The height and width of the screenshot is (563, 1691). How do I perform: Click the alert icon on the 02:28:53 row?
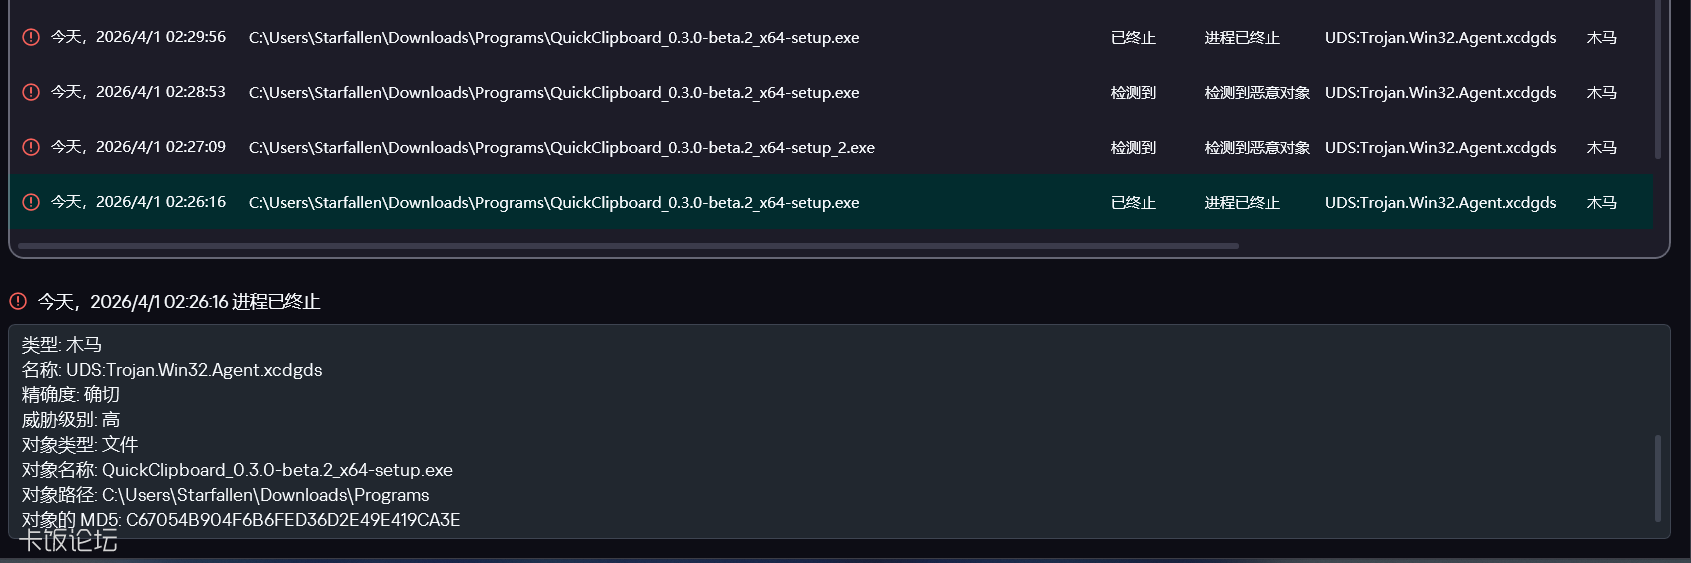click(31, 92)
